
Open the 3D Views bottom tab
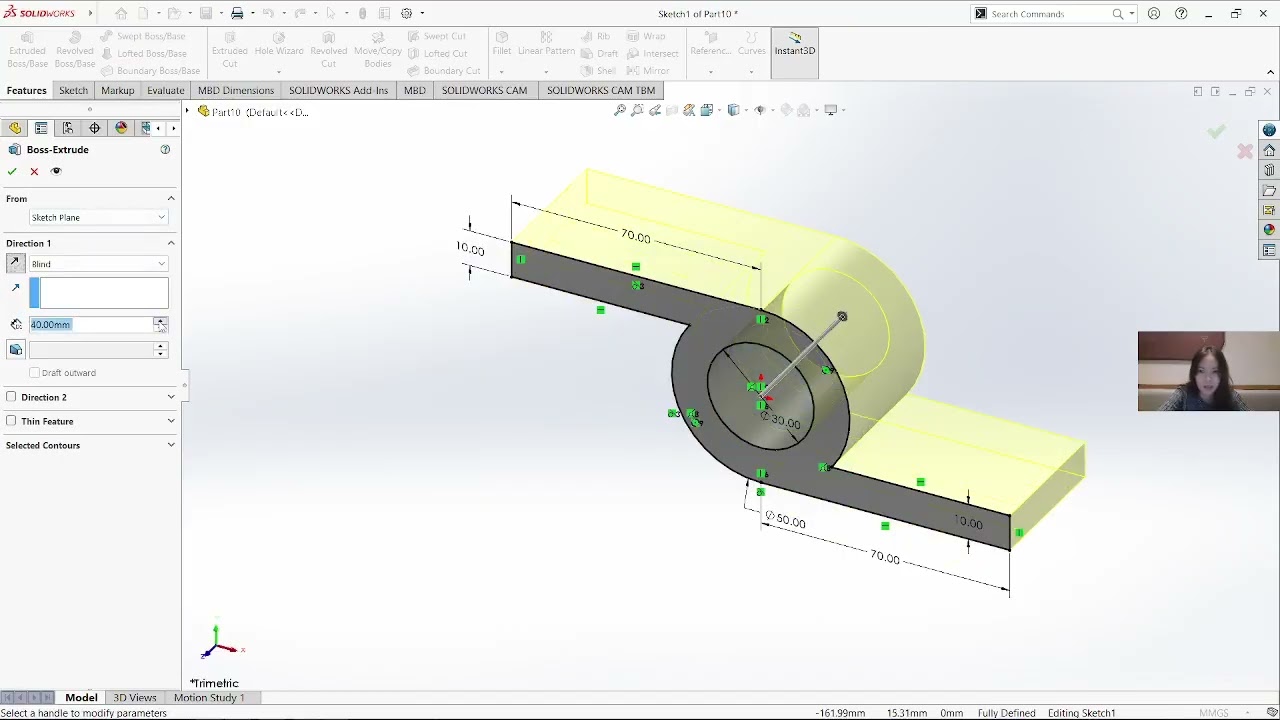[x=135, y=697]
